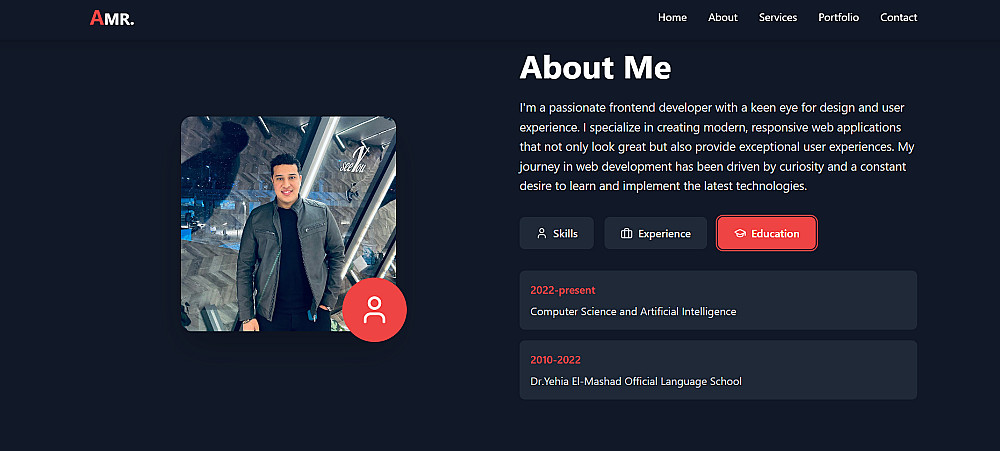This screenshot has width=1000, height=451.
Task: Switch to the Skills tab
Action: pos(556,233)
